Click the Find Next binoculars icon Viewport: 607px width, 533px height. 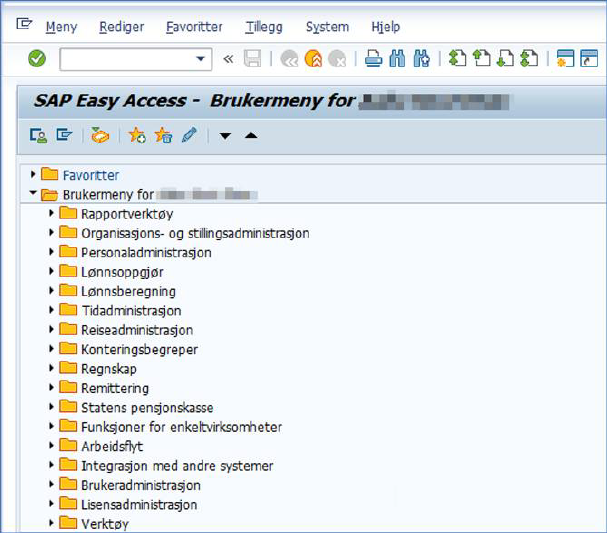[x=422, y=59]
